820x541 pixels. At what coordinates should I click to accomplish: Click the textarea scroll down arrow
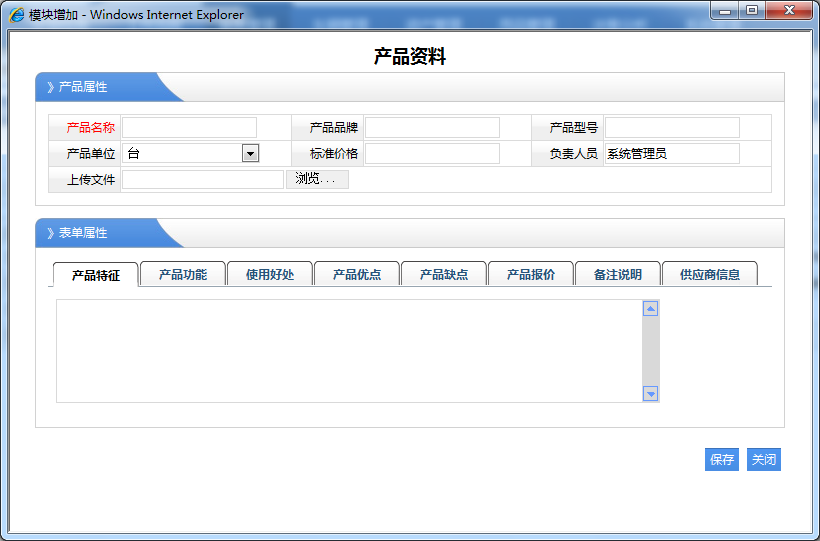pyautogui.click(x=650, y=394)
